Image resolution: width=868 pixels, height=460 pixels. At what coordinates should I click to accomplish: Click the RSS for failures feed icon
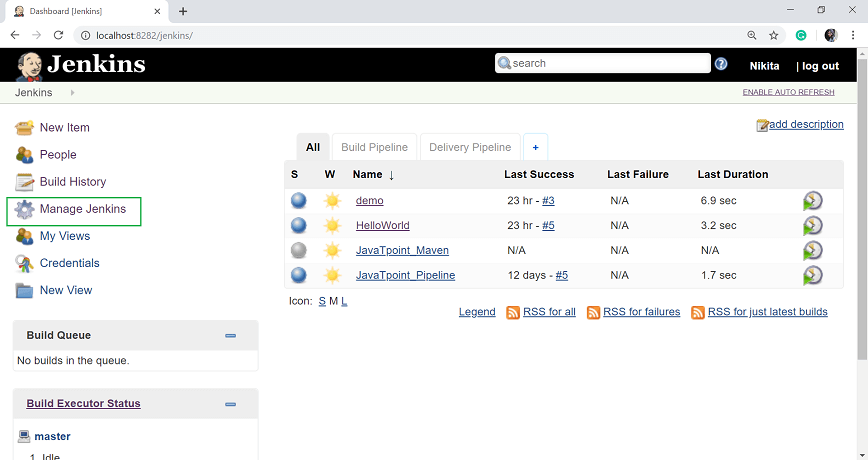click(593, 313)
